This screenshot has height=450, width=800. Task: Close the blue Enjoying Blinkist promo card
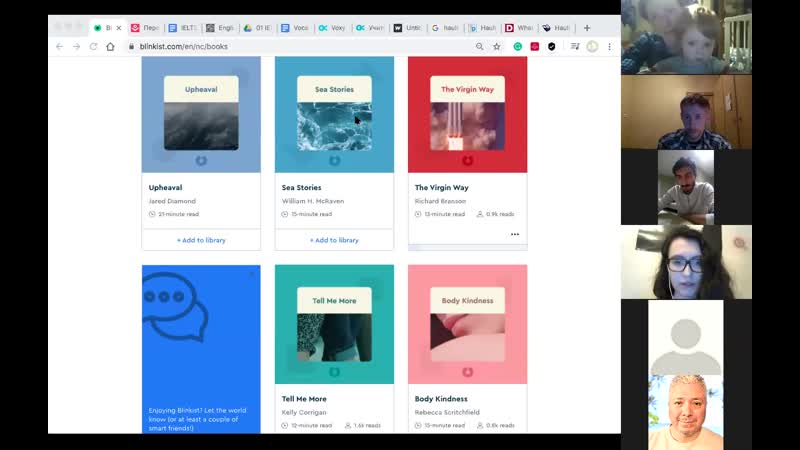coord(252,274)
